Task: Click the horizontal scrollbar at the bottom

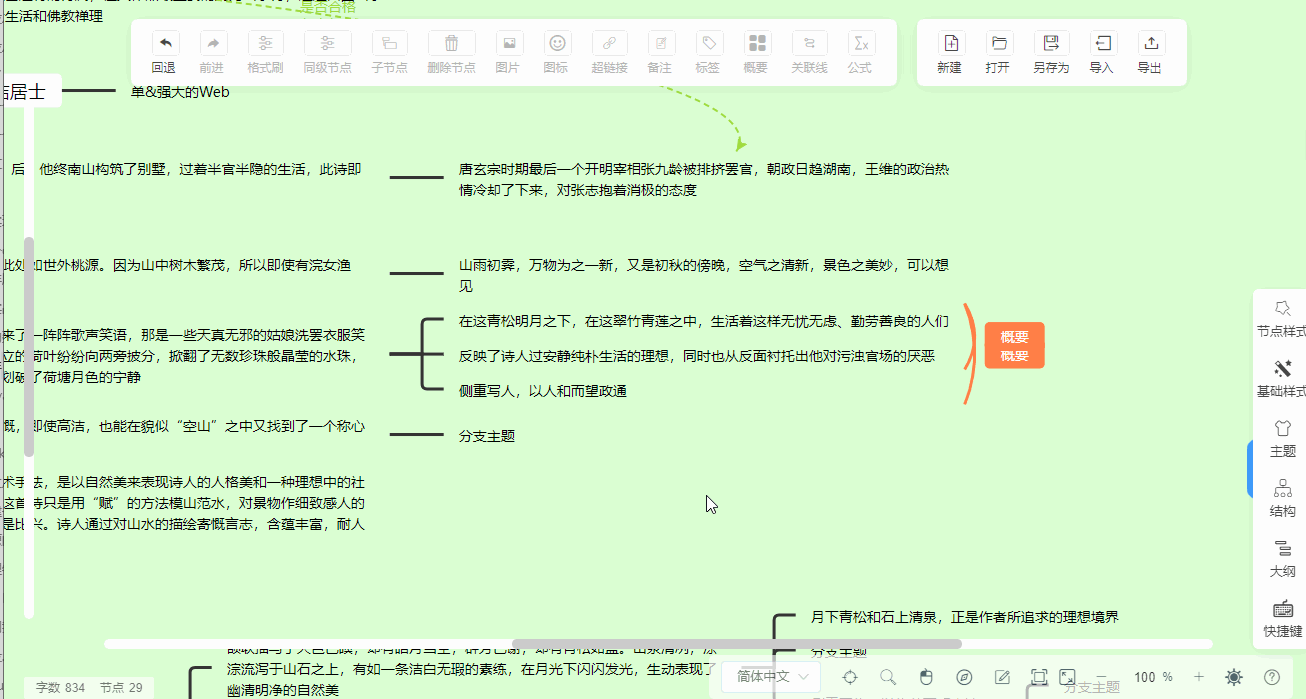Action: [x=735, y=644]
